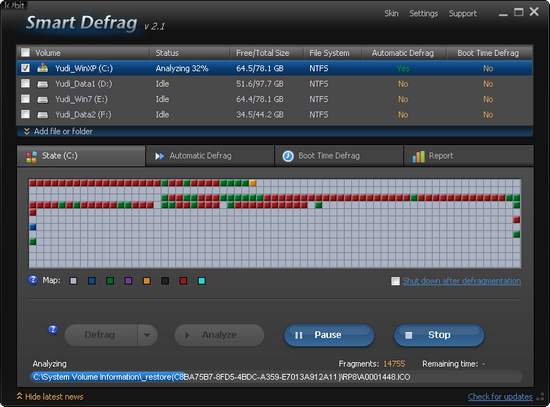Collapse the latest news panel
Screen dimensions: 550x407
(50, 396)
